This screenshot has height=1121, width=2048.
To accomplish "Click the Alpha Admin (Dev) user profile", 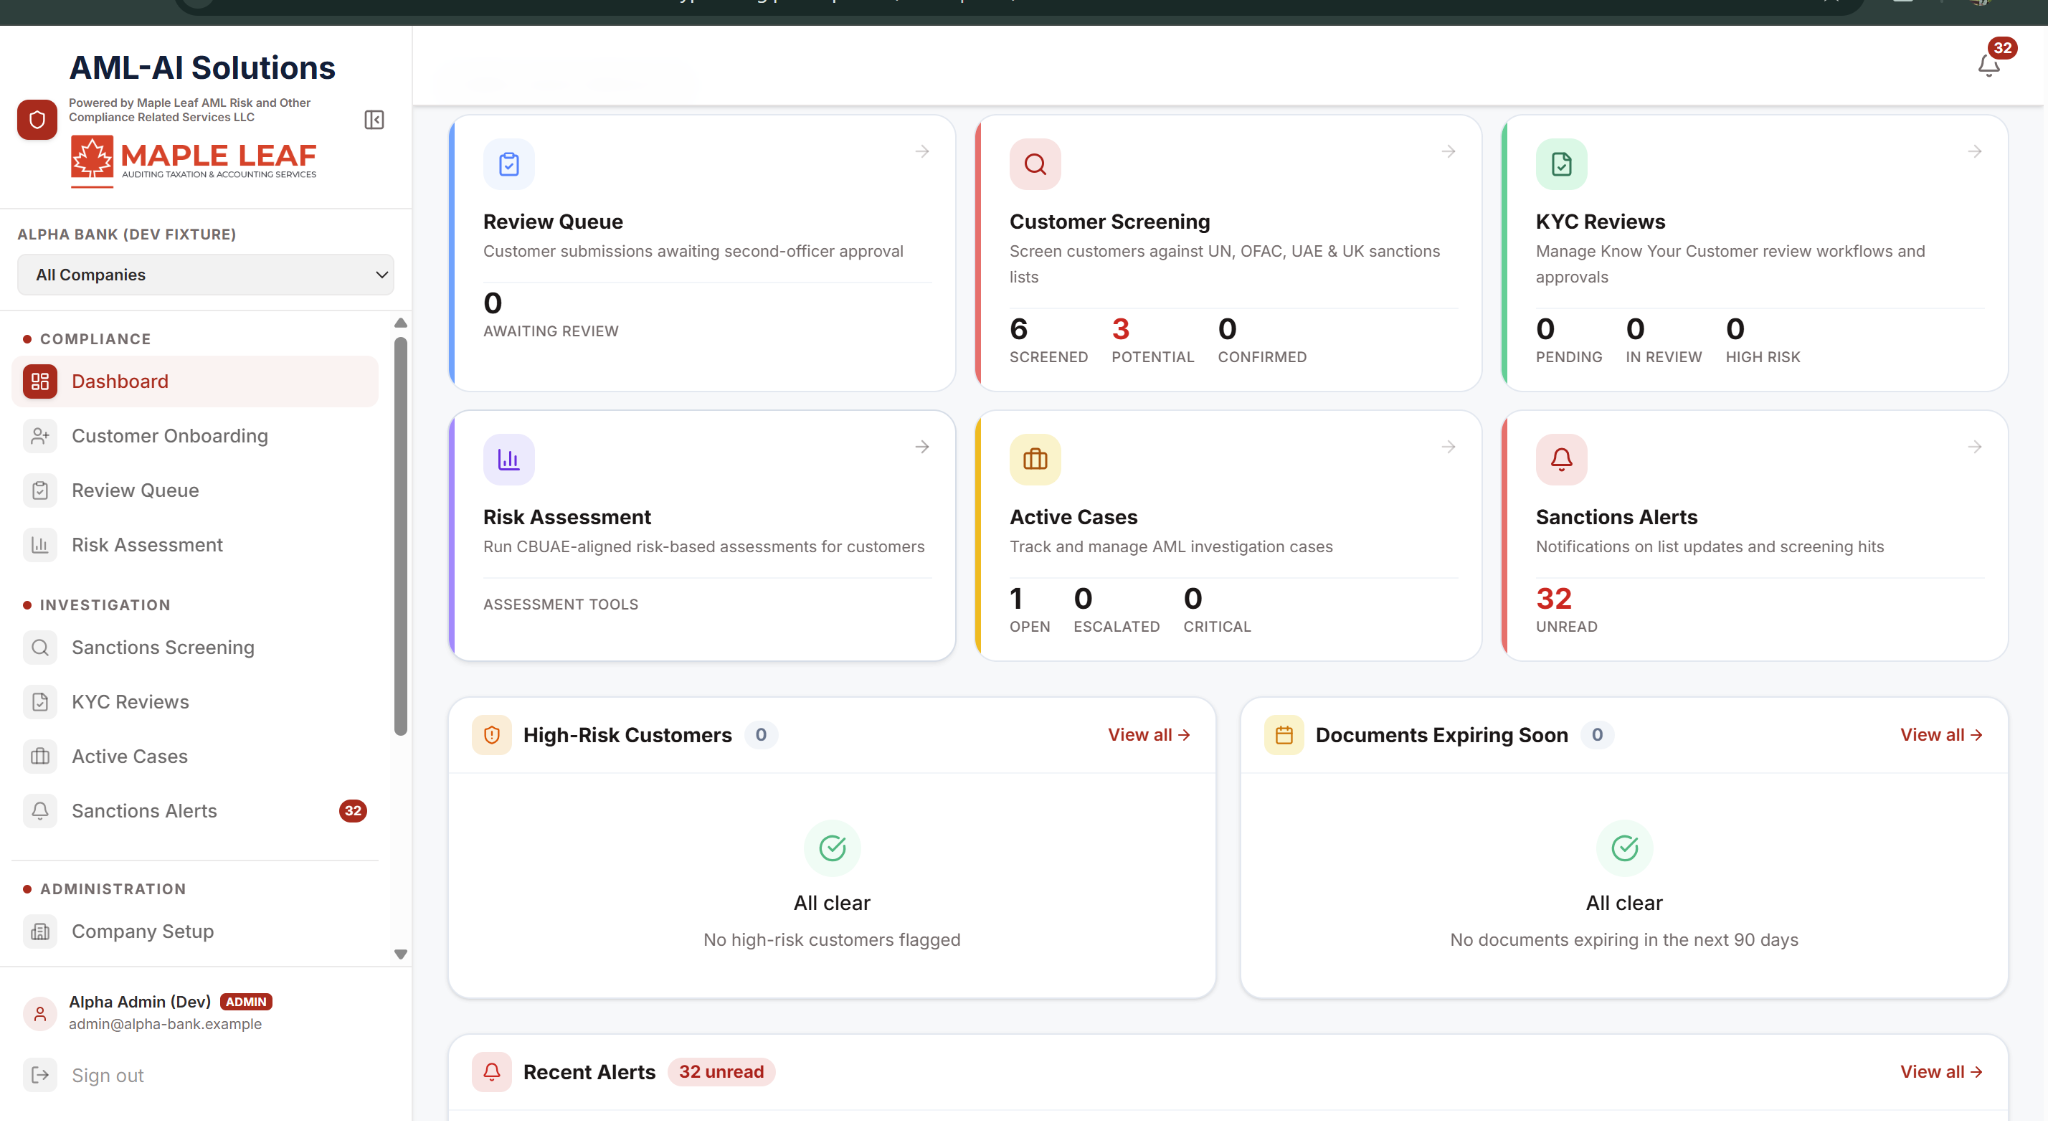I will (x=148, y=1012).
